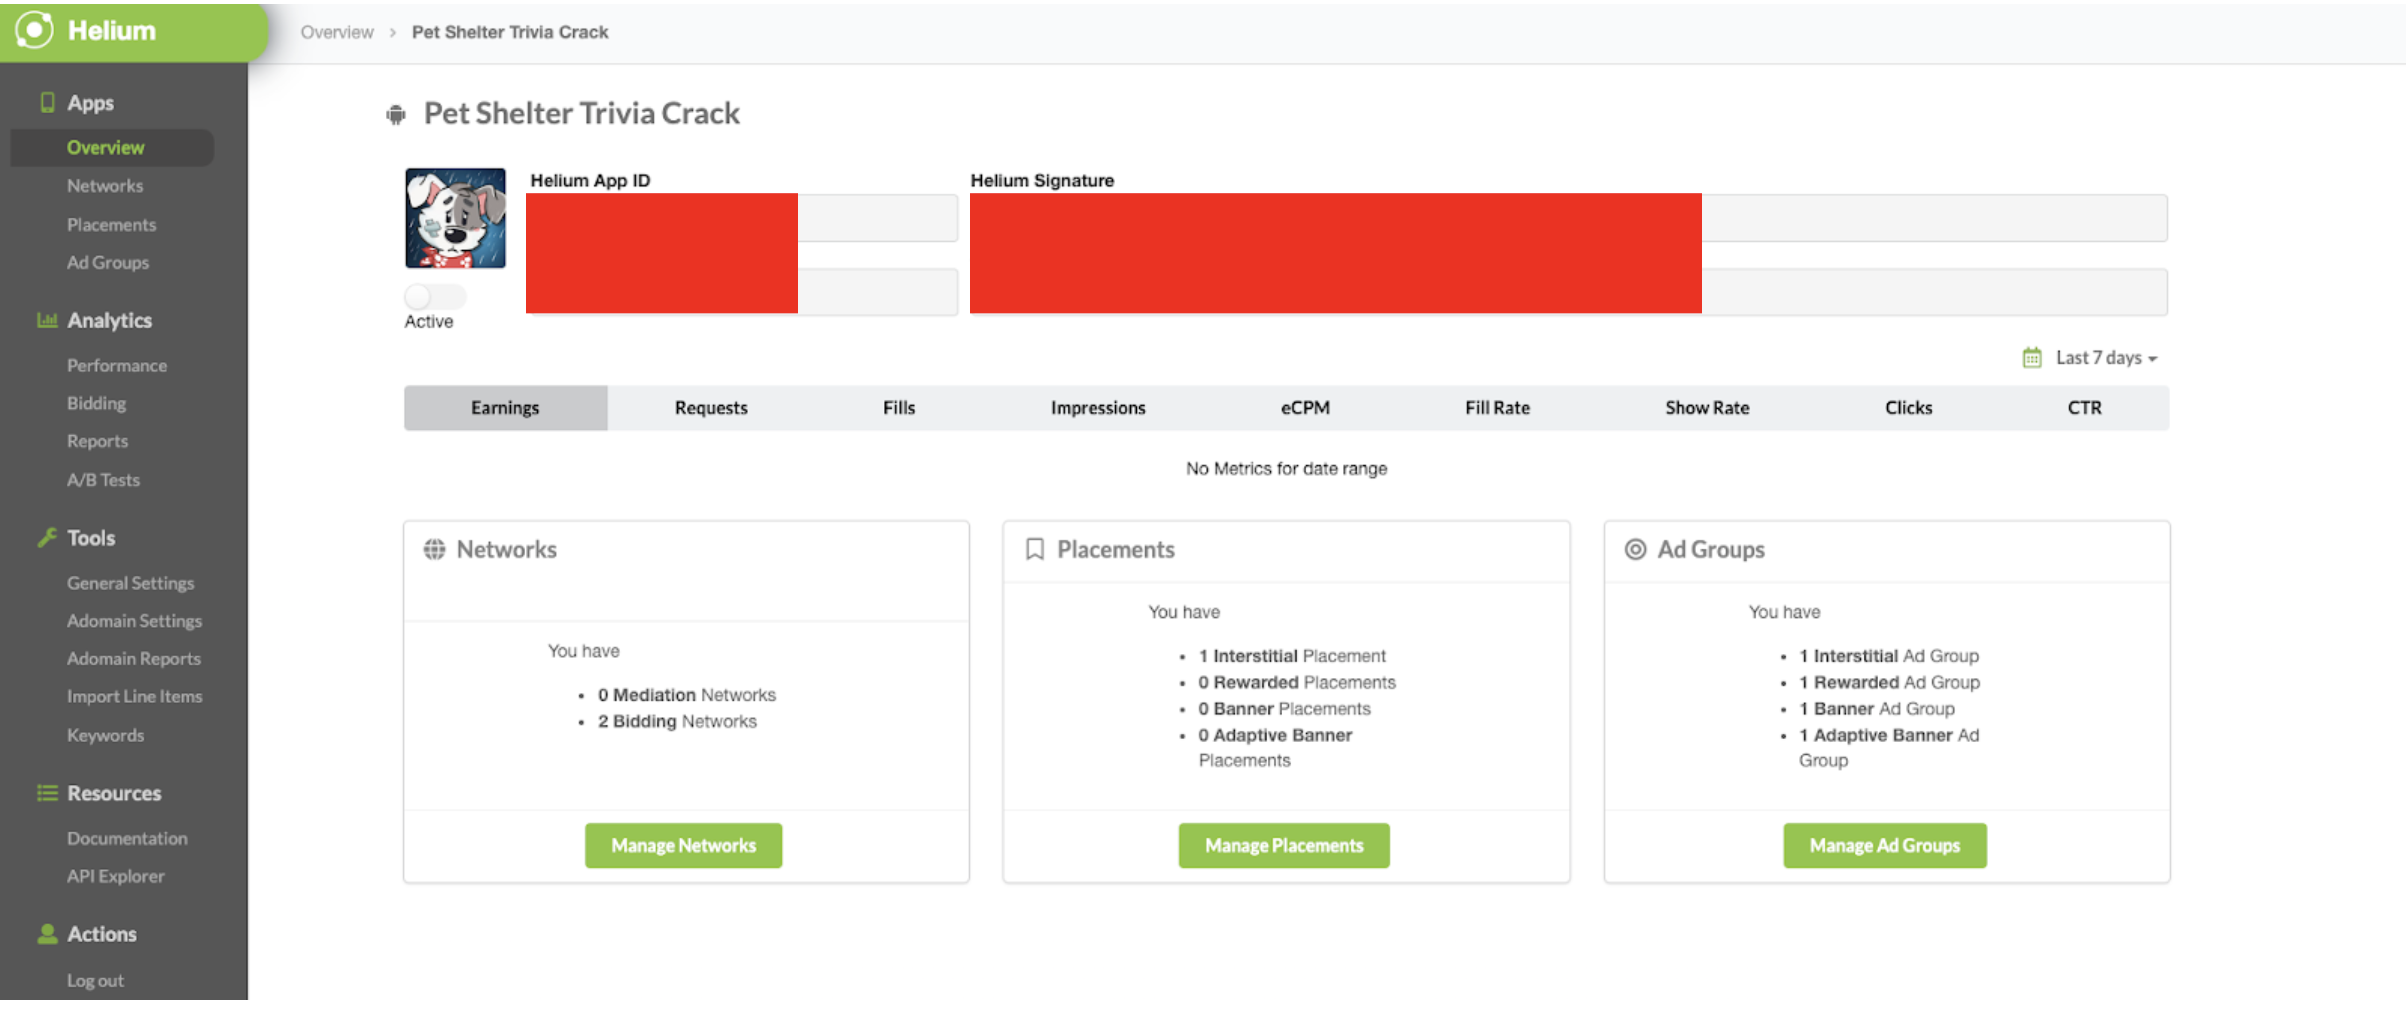Image resolution: width=2408 pixels, height=1010 pixels.
Task: Open Reports under Analytics
Action: click(x=97, y=441)
